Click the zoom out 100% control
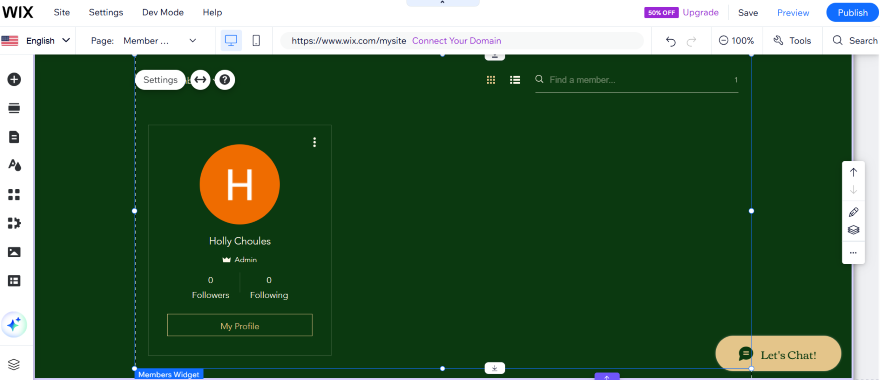880x380 pixels. (736, 40)
